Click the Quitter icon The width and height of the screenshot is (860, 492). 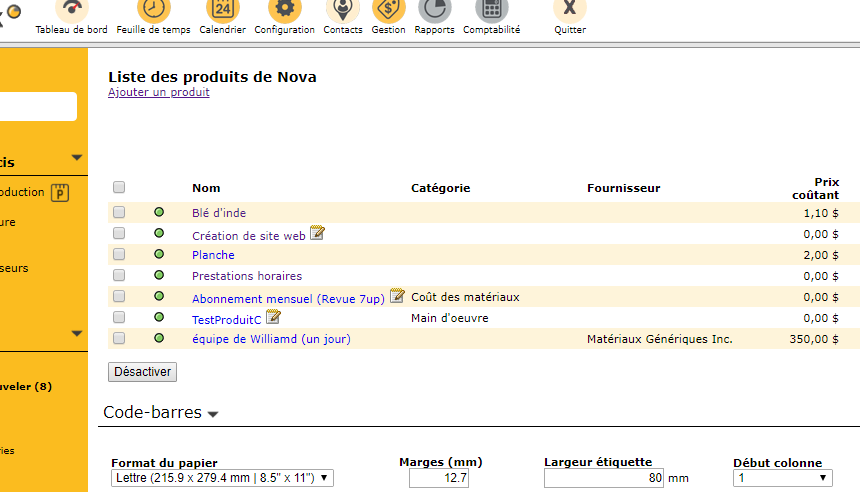(x=570, y=10)
